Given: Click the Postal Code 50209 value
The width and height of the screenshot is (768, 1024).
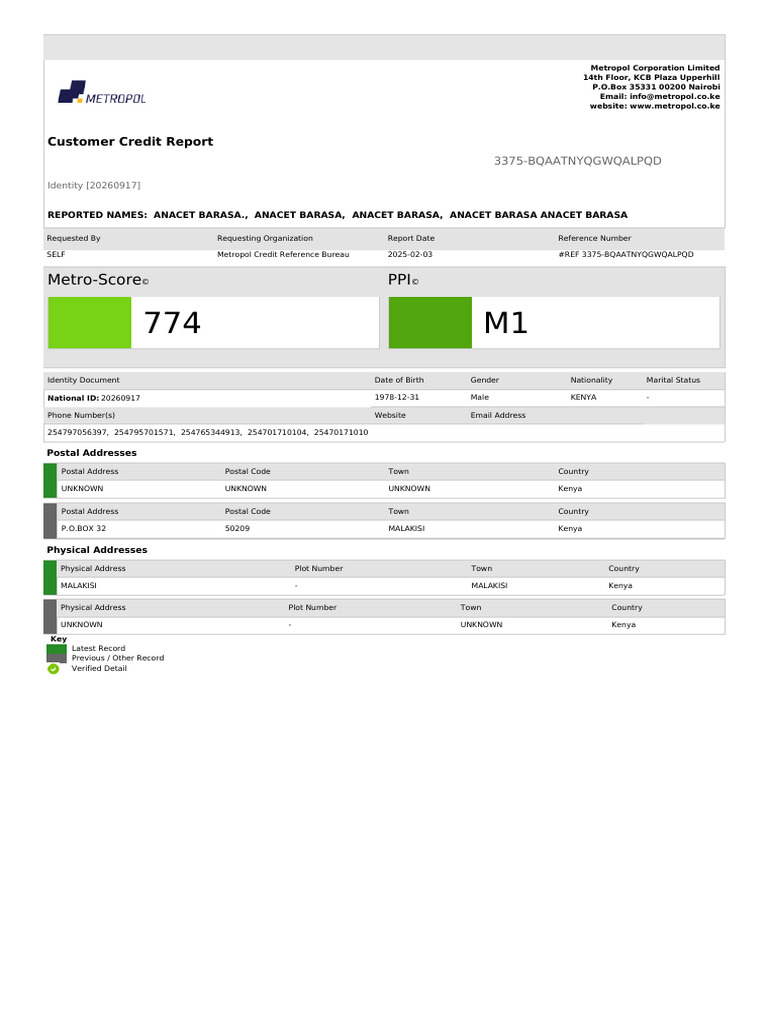Looking at the screenshot, I should click(x=237, y=528).
